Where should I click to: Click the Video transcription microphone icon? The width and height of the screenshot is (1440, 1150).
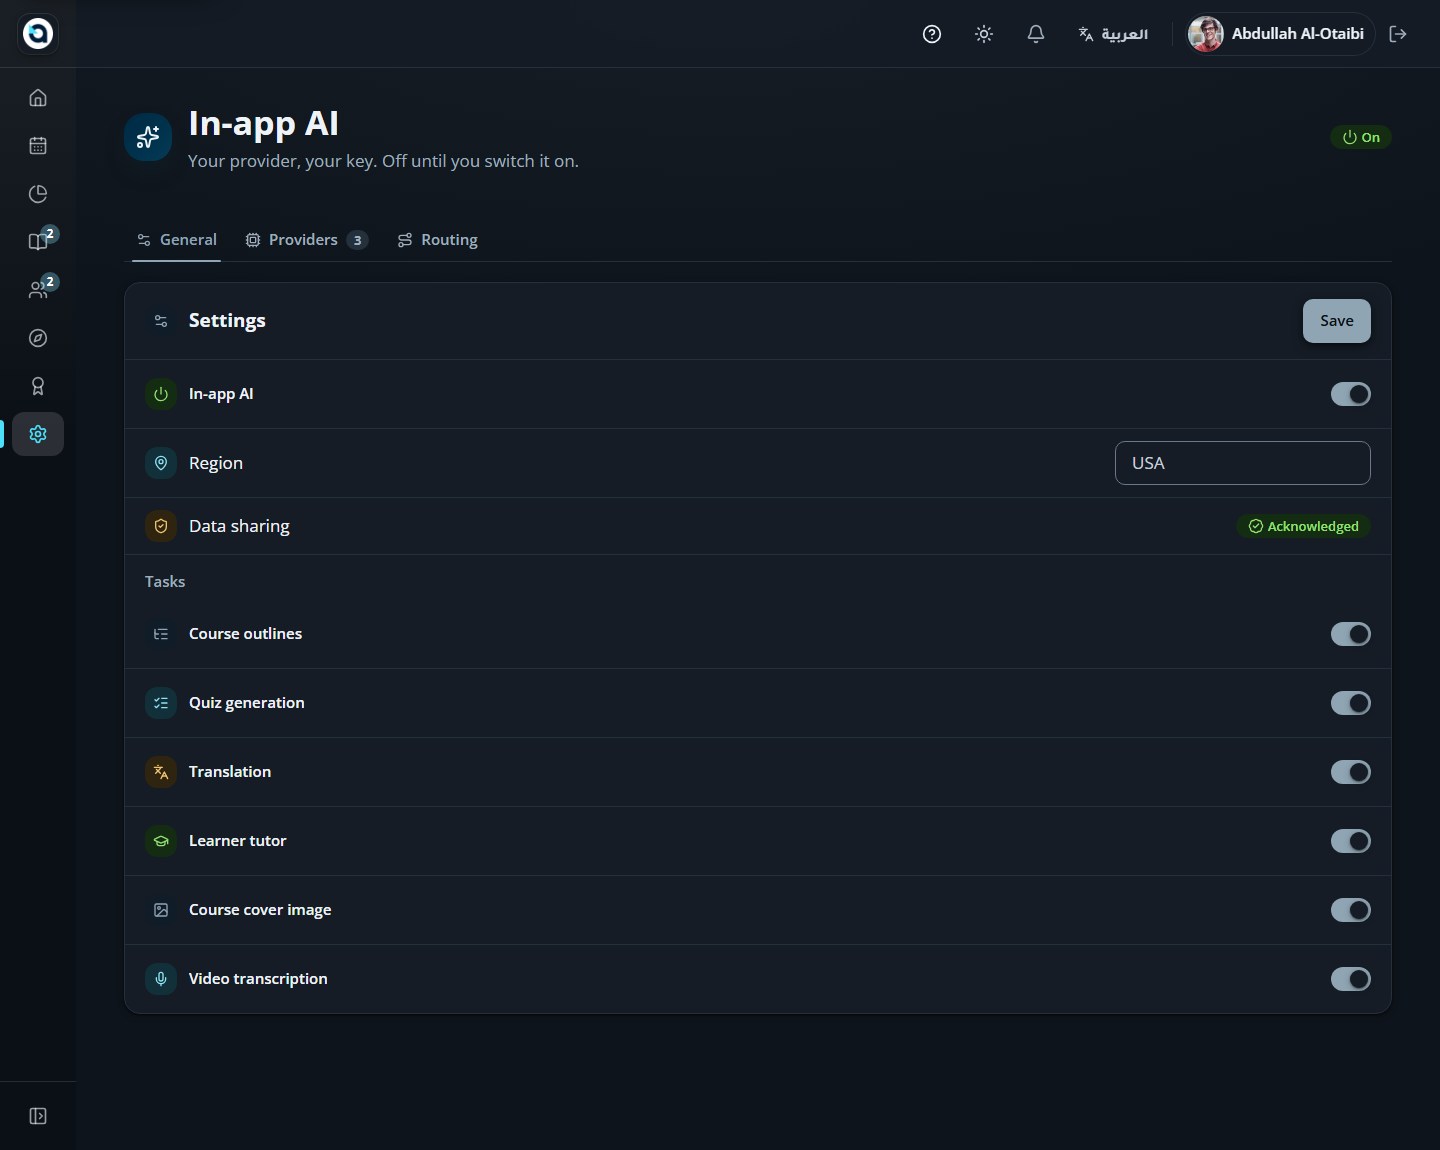point(161,979)
